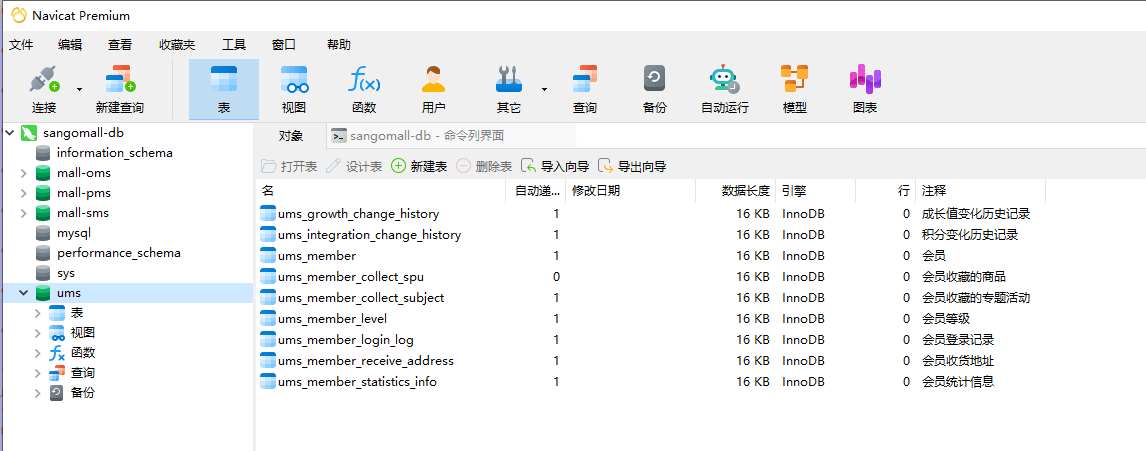Open the Others (其它) dropdown arrow

click(544, 90)
